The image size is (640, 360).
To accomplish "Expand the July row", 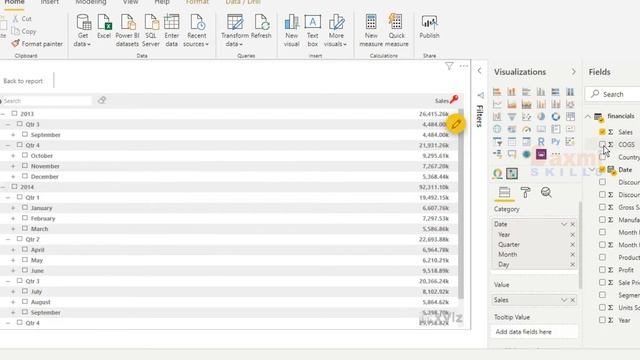I will (13, 291).
